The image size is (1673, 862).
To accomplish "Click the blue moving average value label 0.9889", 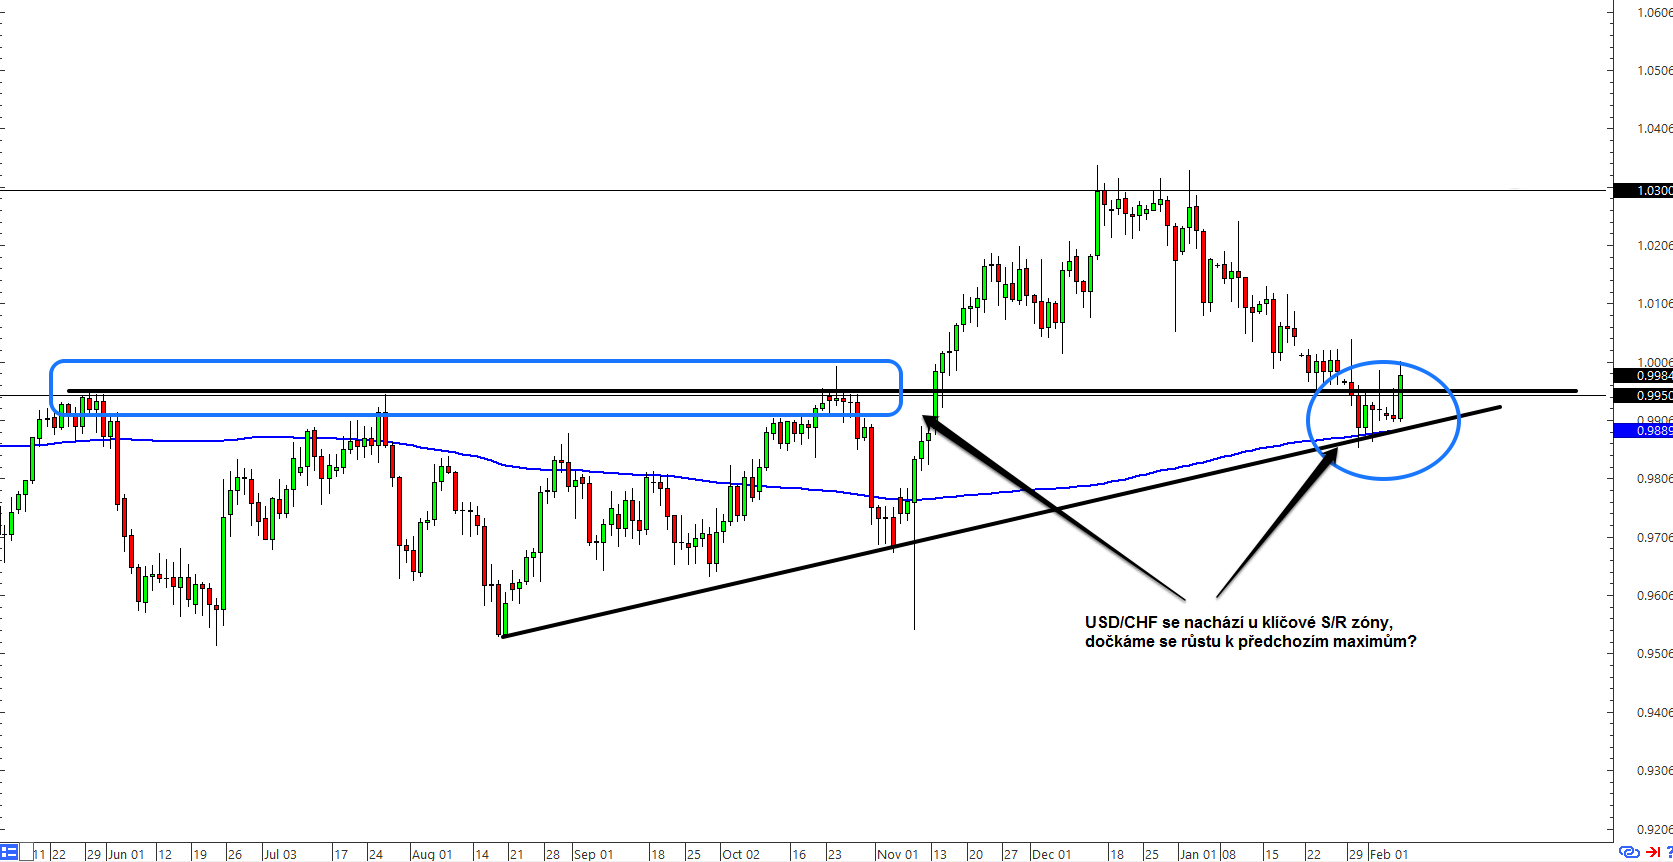I will [1643, 430].
